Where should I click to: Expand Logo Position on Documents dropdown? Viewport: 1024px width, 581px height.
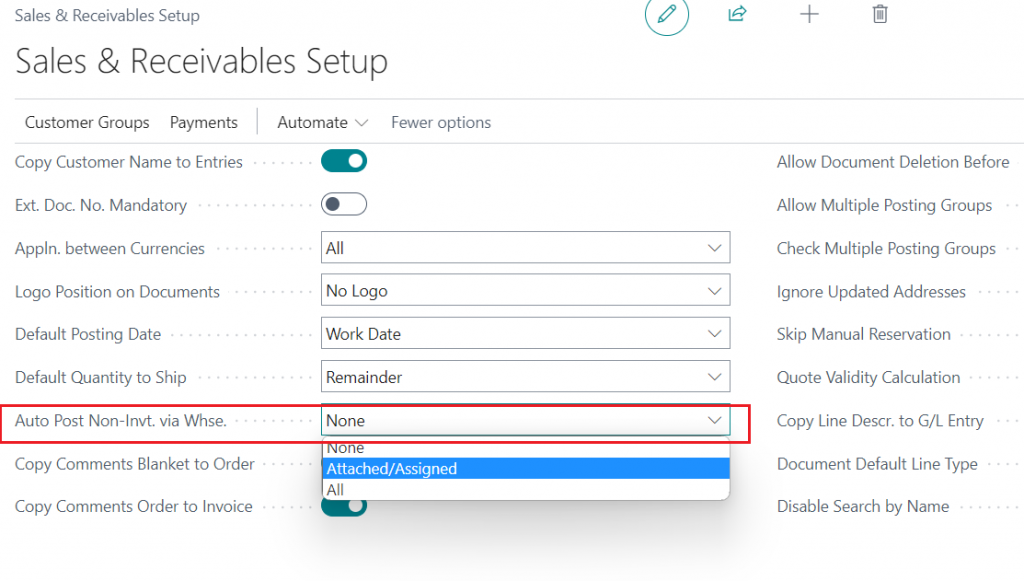coord(525,290)
